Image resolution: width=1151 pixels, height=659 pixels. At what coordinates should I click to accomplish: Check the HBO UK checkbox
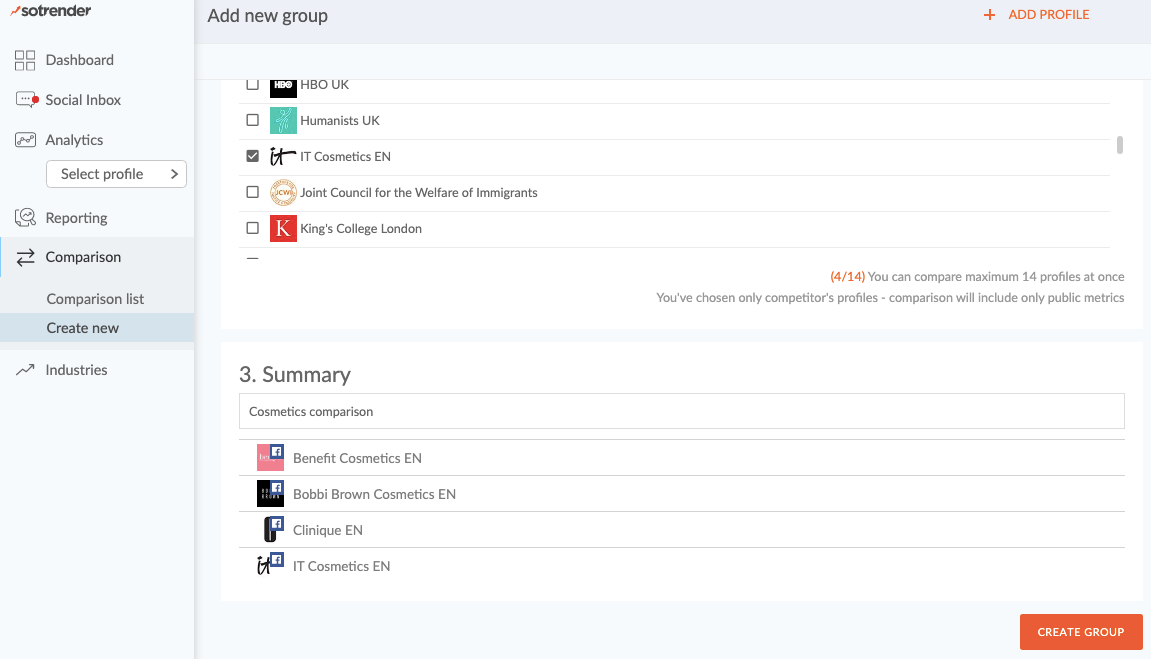click(x=252, y=85)
